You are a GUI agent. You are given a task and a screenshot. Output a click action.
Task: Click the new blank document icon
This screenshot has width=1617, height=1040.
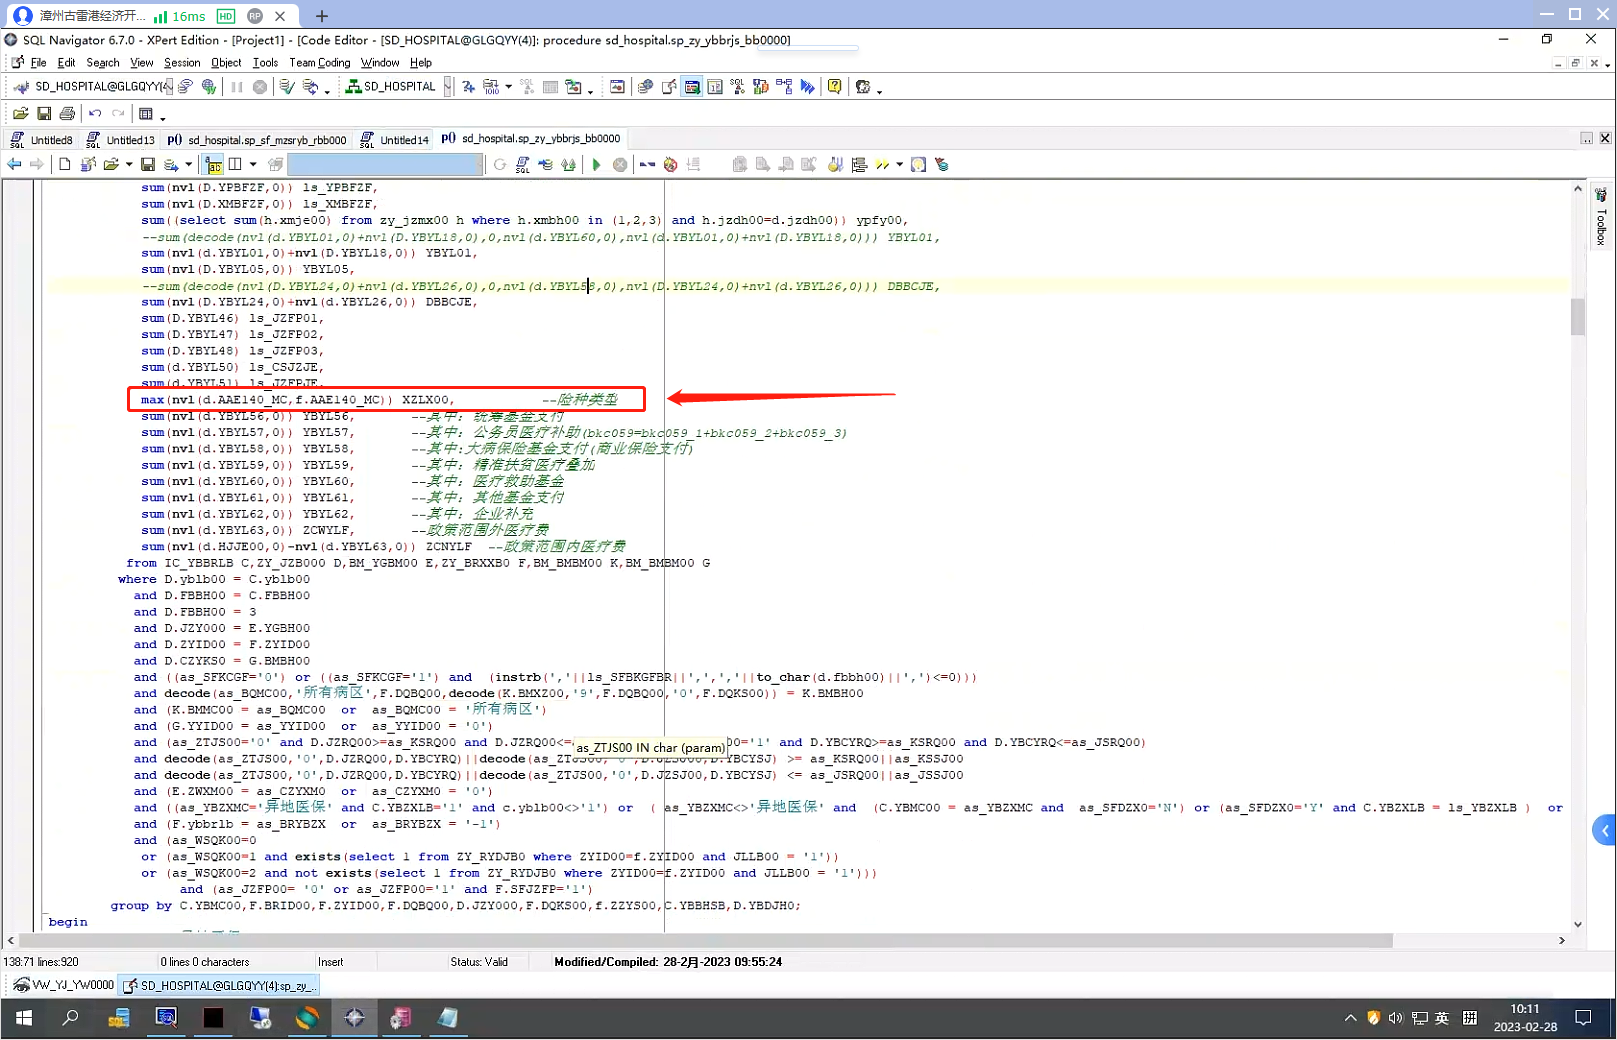pyautogui.click(x=65, y=165)
